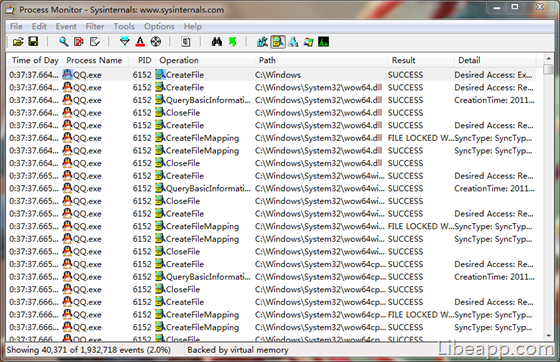The height and width of the screenshot is (362, 560).
Task: Select the CreationTime: 2011... detail for wow64cp... path
Action: [x=495, y=277]
